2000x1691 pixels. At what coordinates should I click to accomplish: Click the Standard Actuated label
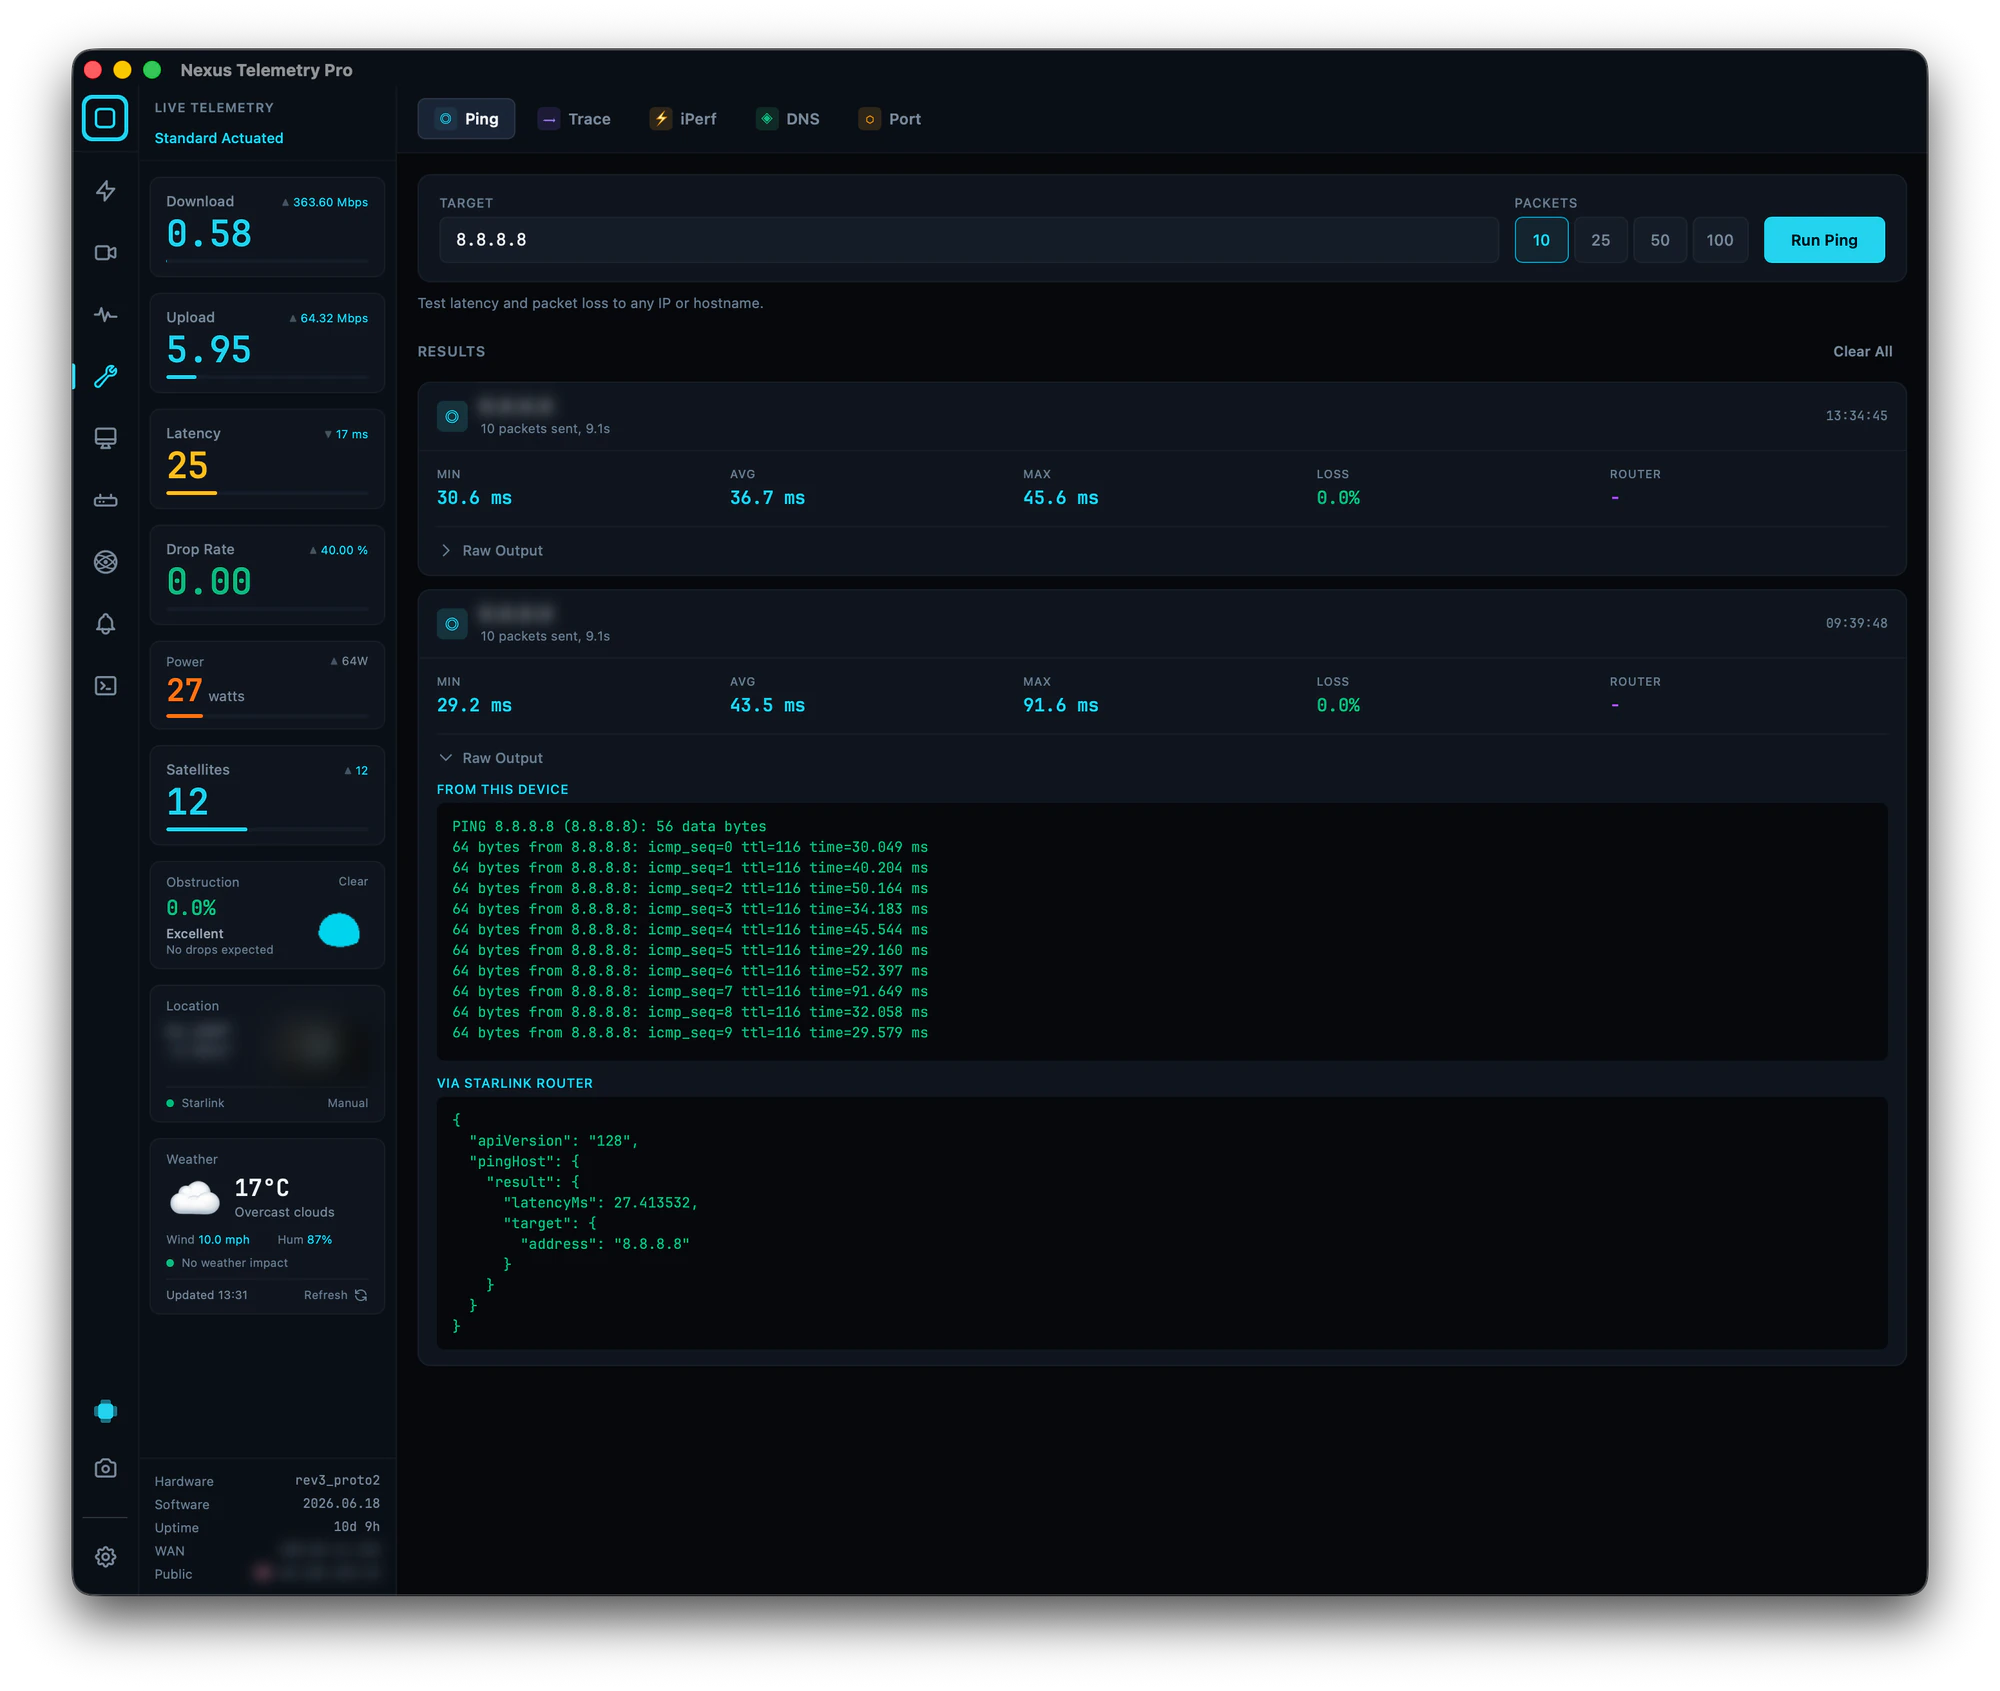[219, 138]
